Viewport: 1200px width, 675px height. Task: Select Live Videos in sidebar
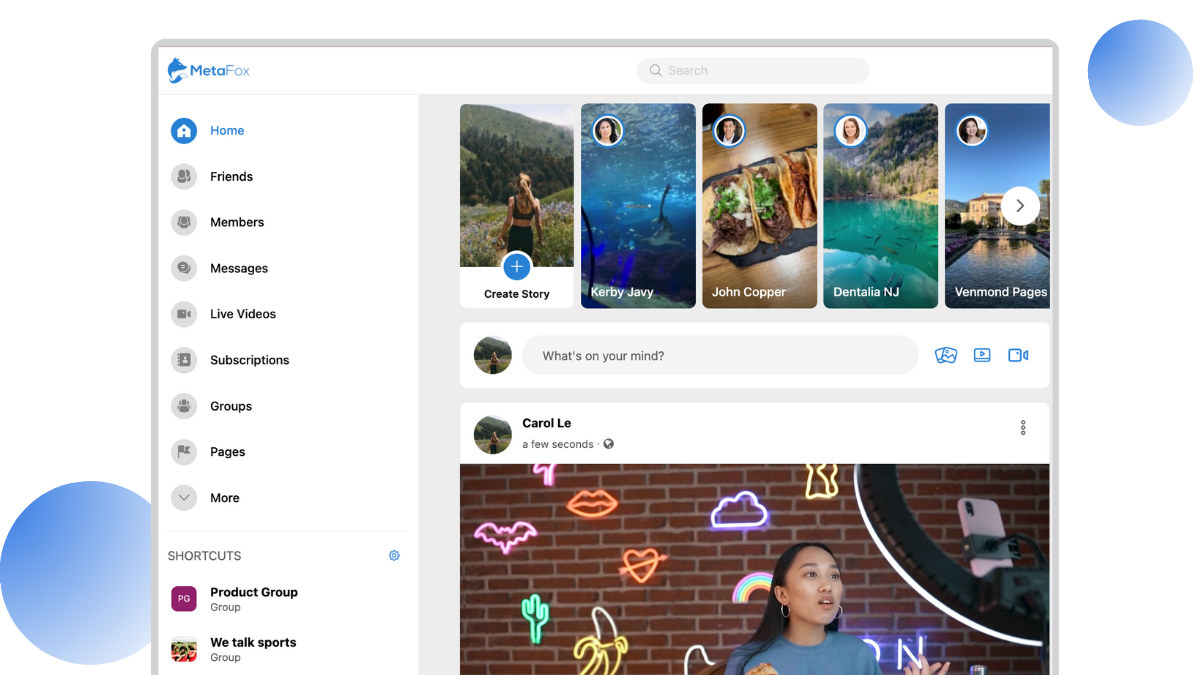(x=242, y=314)
